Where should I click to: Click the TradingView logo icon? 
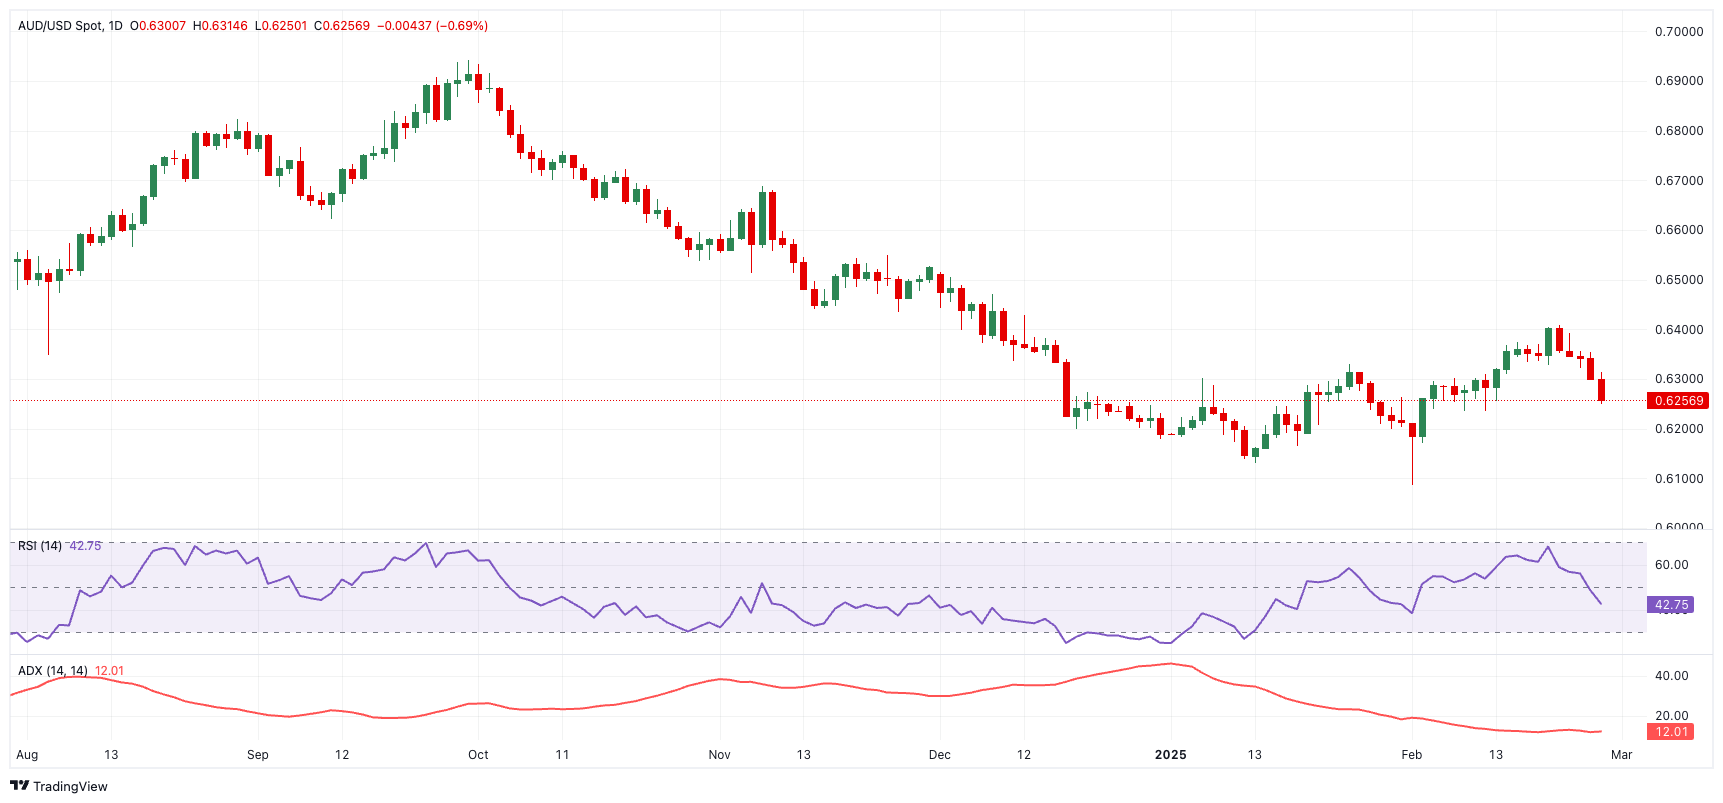click(19, 786)
